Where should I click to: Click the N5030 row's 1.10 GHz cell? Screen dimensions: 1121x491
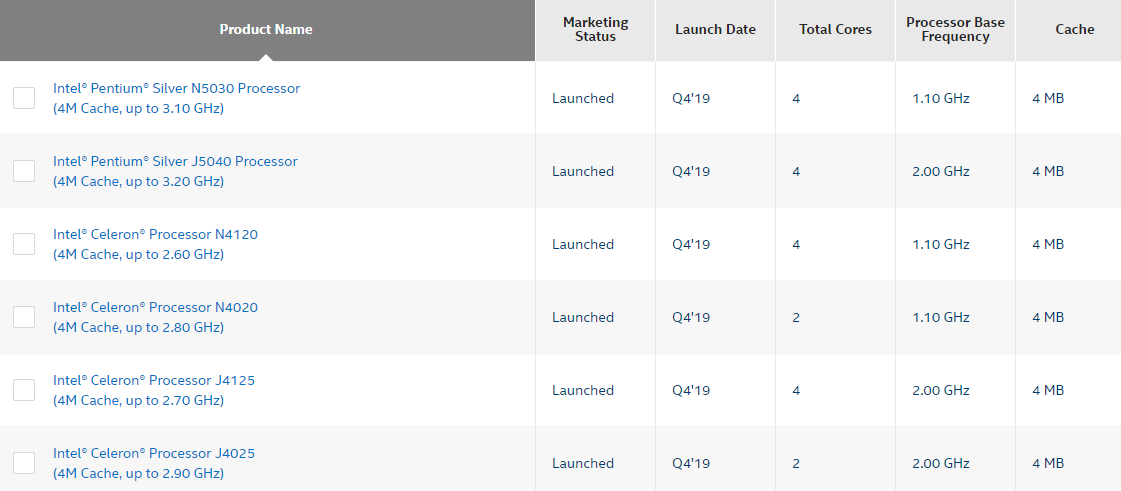(941, 98)
